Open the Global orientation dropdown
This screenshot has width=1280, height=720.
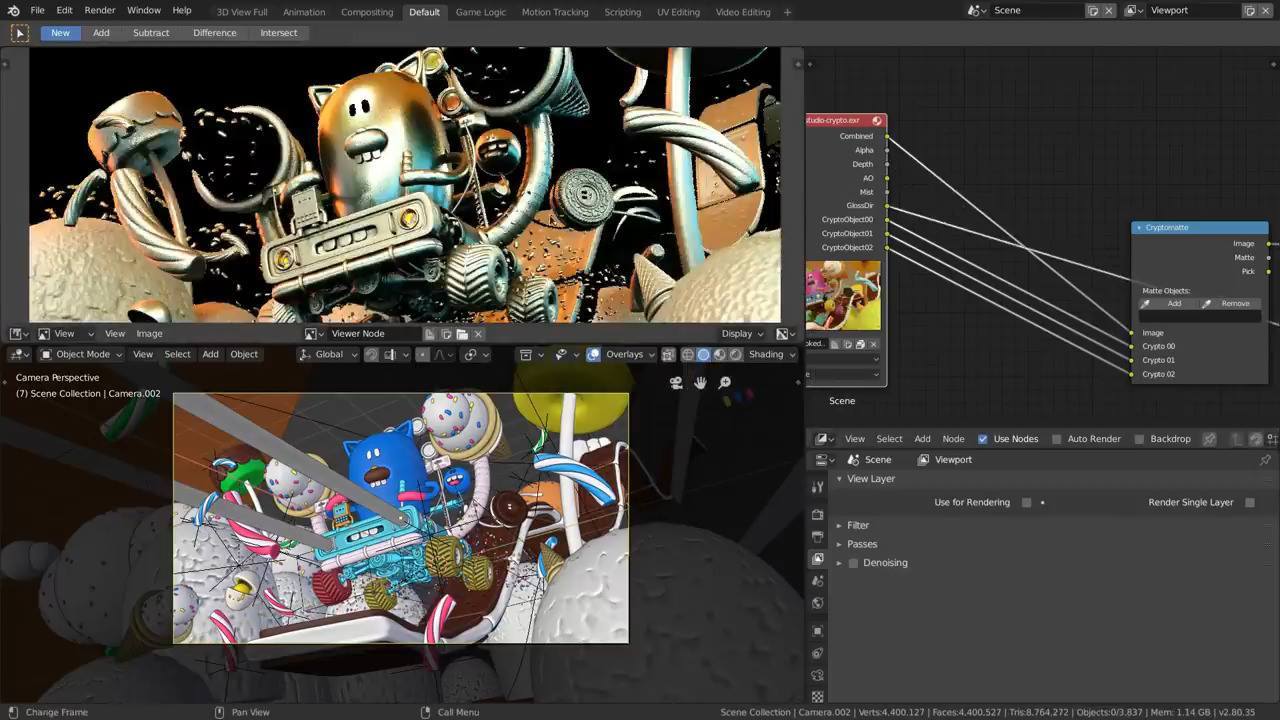coord(329,354)
